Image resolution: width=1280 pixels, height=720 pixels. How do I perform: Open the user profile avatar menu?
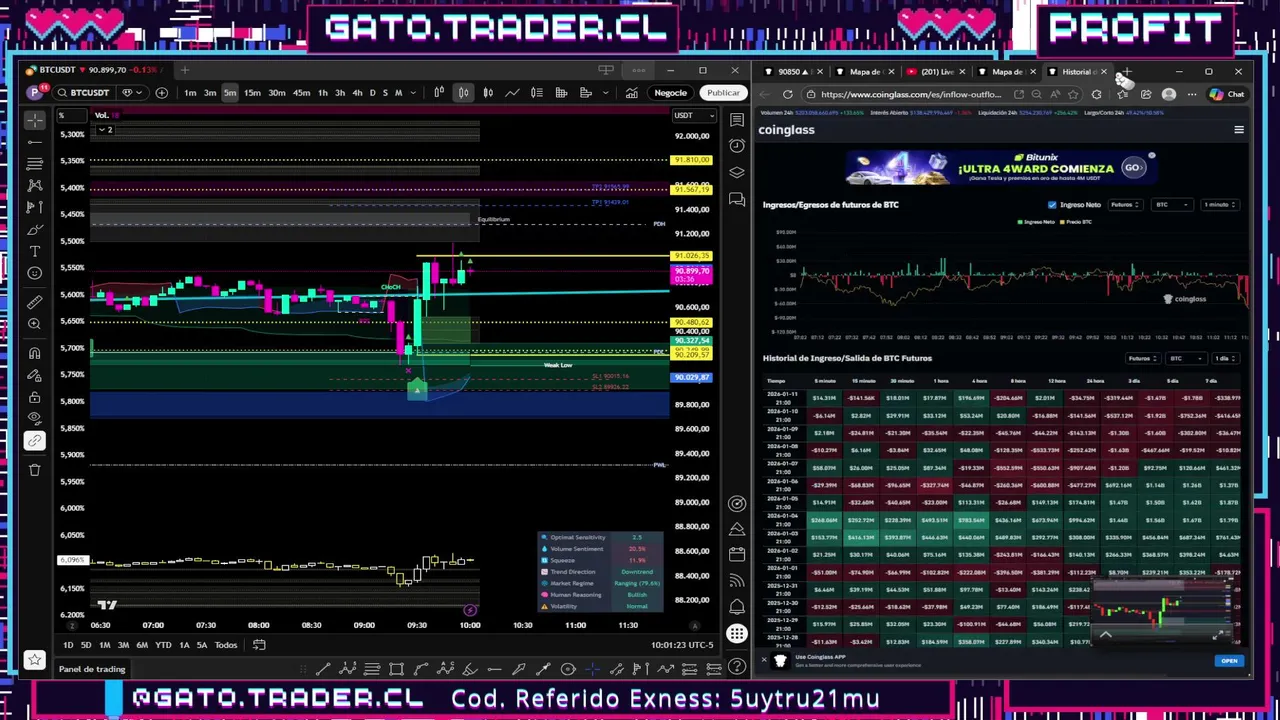(x=36, y=93)
